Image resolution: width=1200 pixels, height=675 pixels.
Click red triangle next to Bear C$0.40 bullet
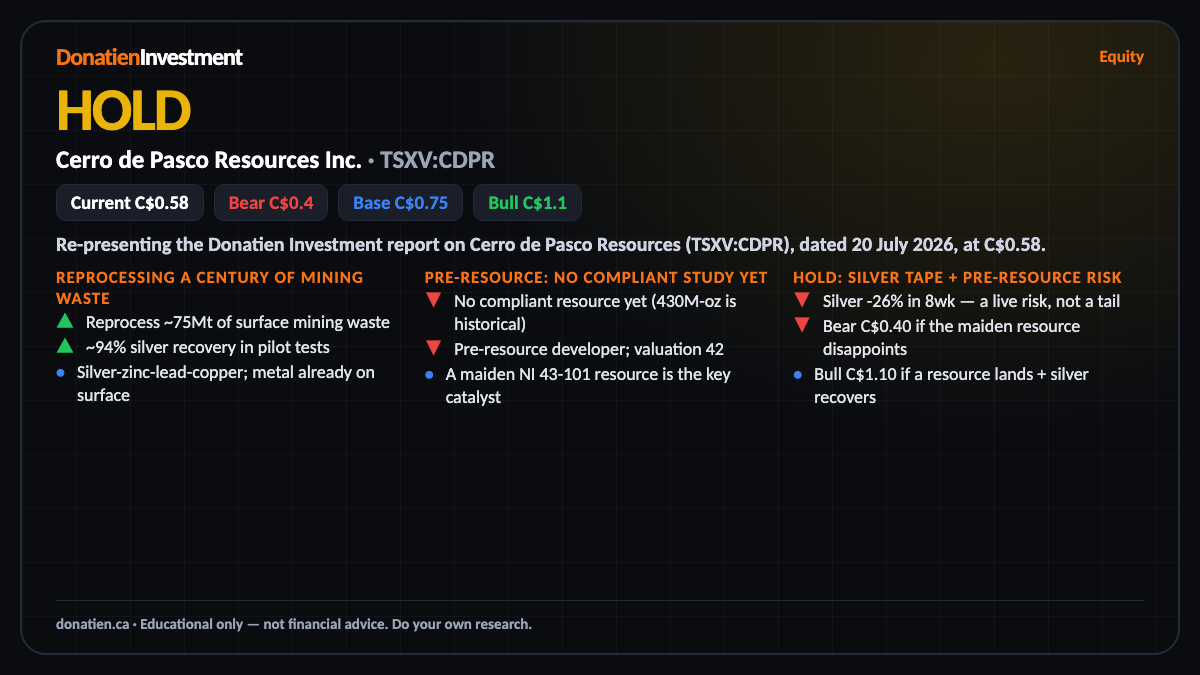coord(801,326)
